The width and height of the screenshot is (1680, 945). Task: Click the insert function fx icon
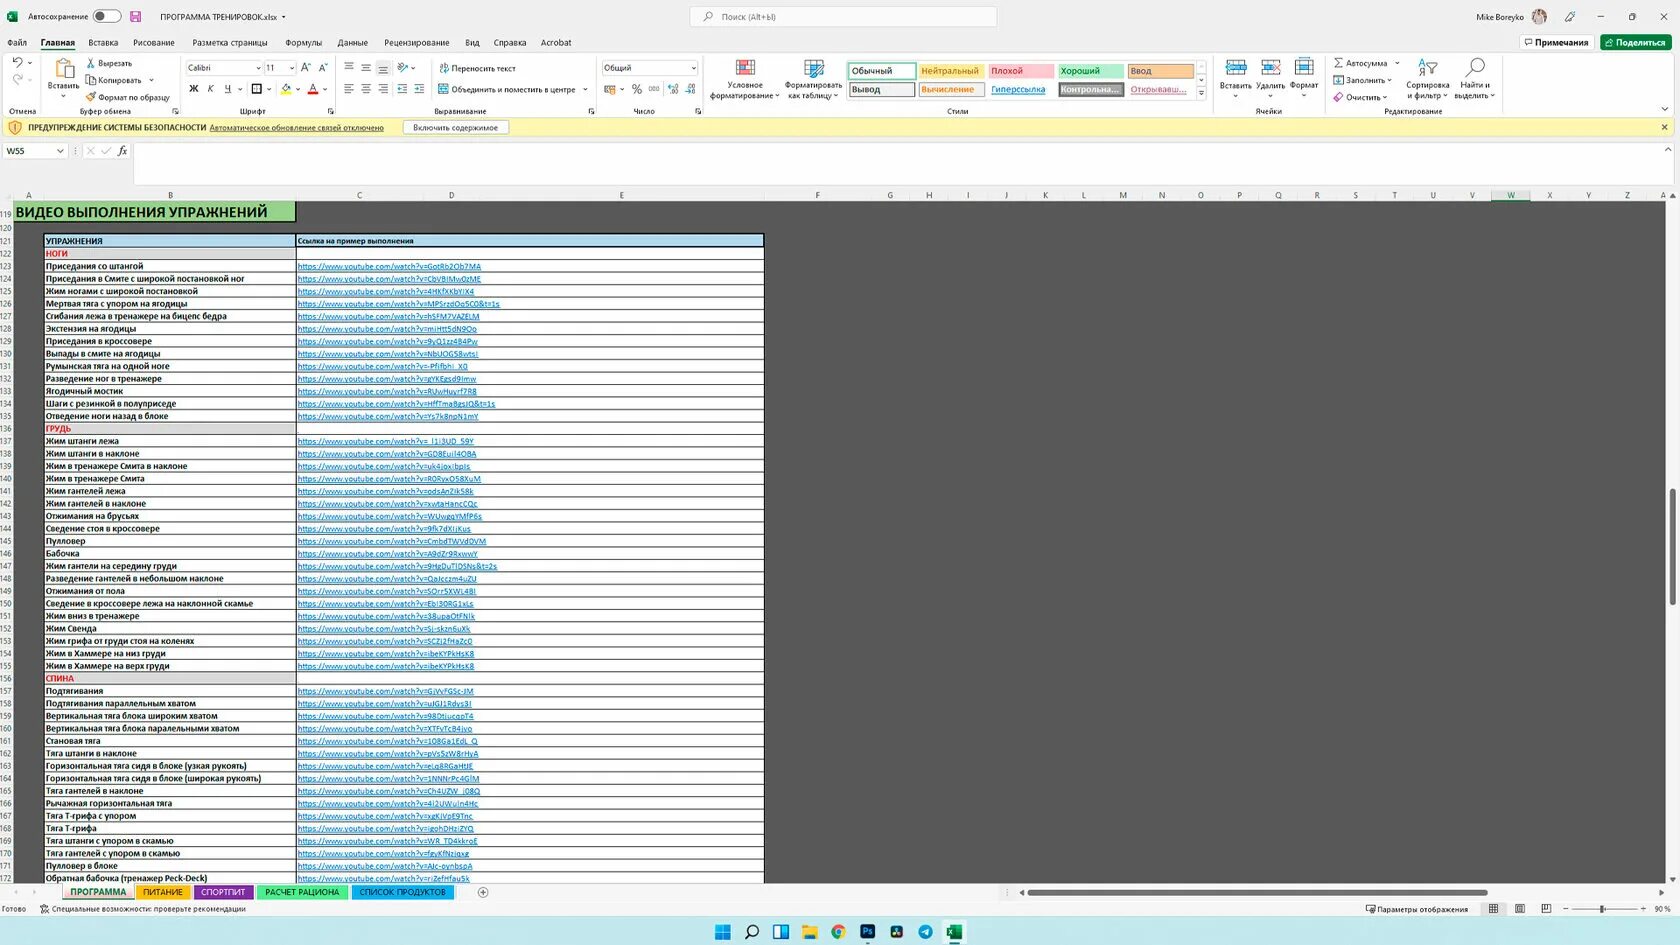coord(122,151)
